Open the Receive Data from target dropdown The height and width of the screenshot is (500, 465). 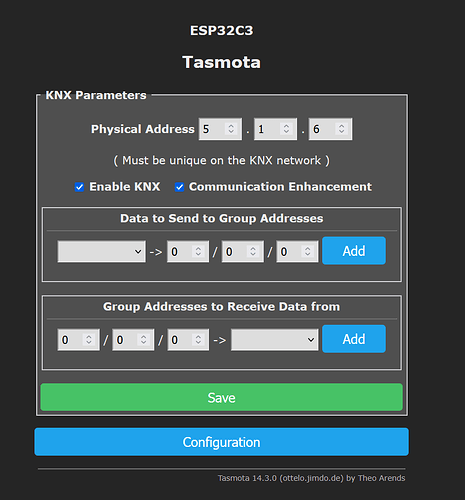point(275,340)
